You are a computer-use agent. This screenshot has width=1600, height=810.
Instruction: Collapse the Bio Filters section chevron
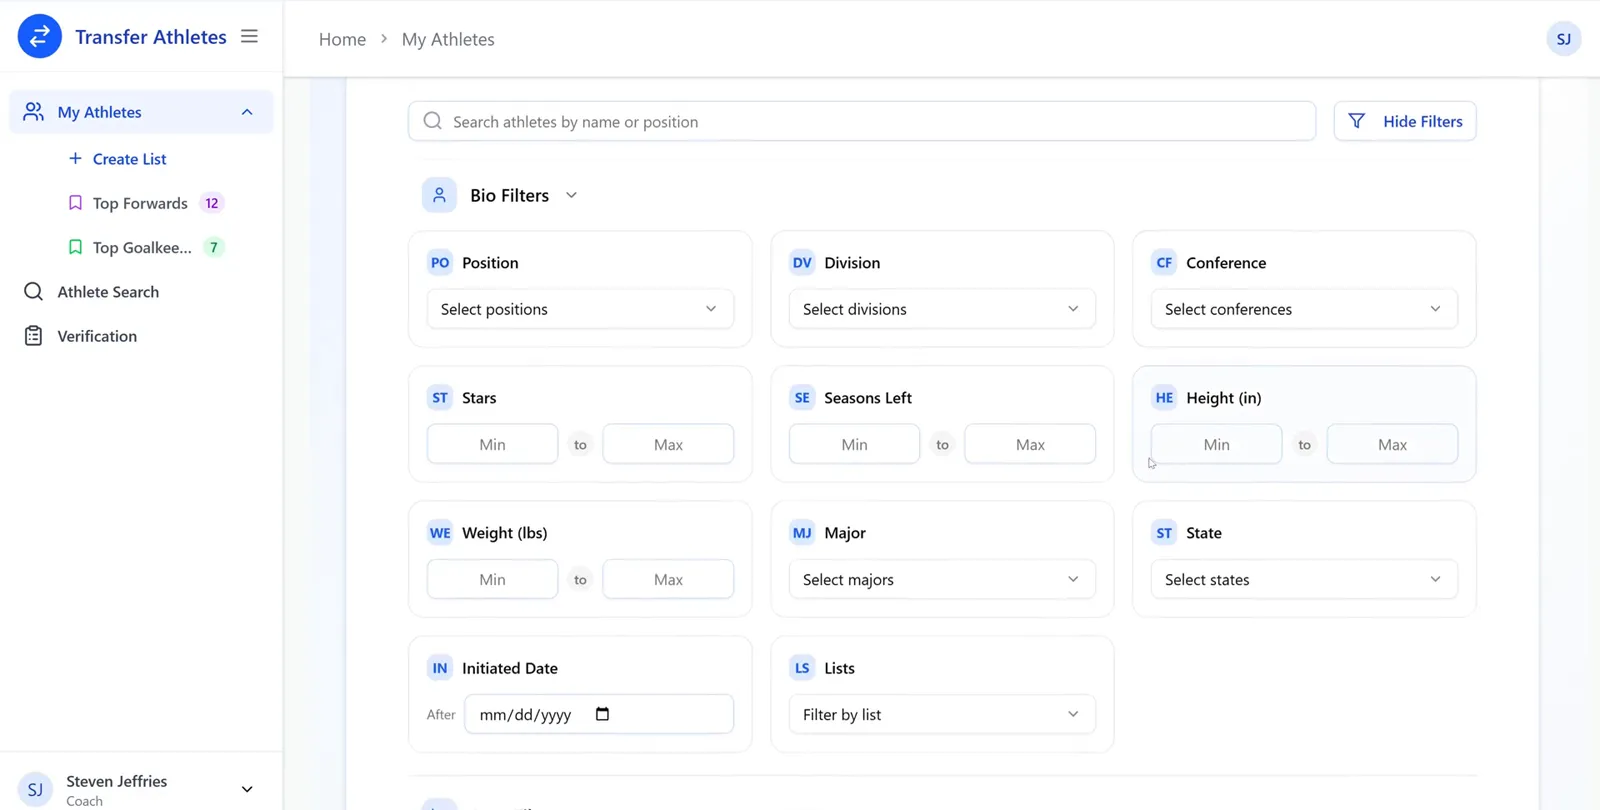click(571, 195)
